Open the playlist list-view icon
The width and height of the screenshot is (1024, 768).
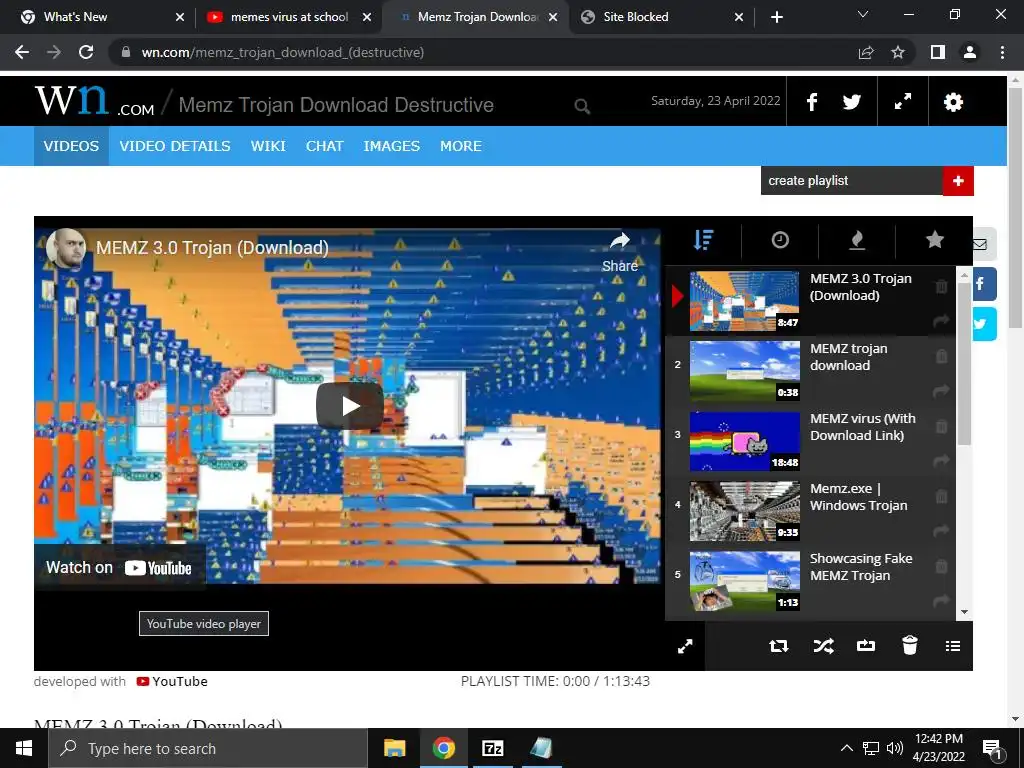click(x=953, y=646)
